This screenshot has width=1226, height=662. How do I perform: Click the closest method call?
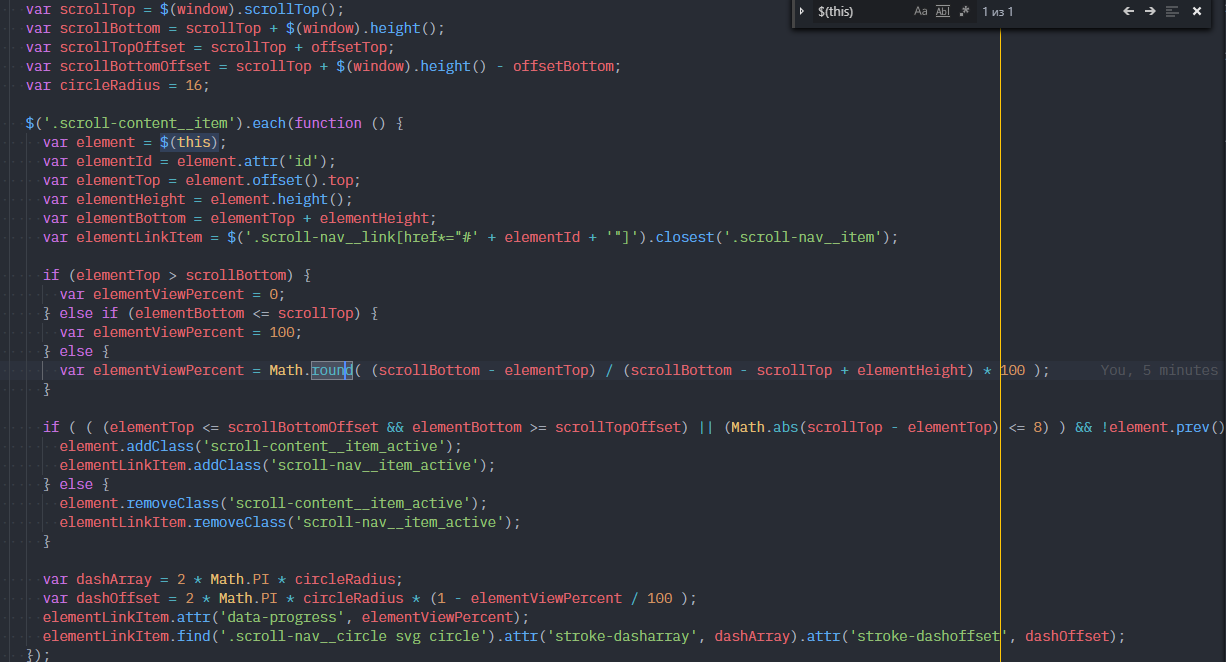(685, 237)
